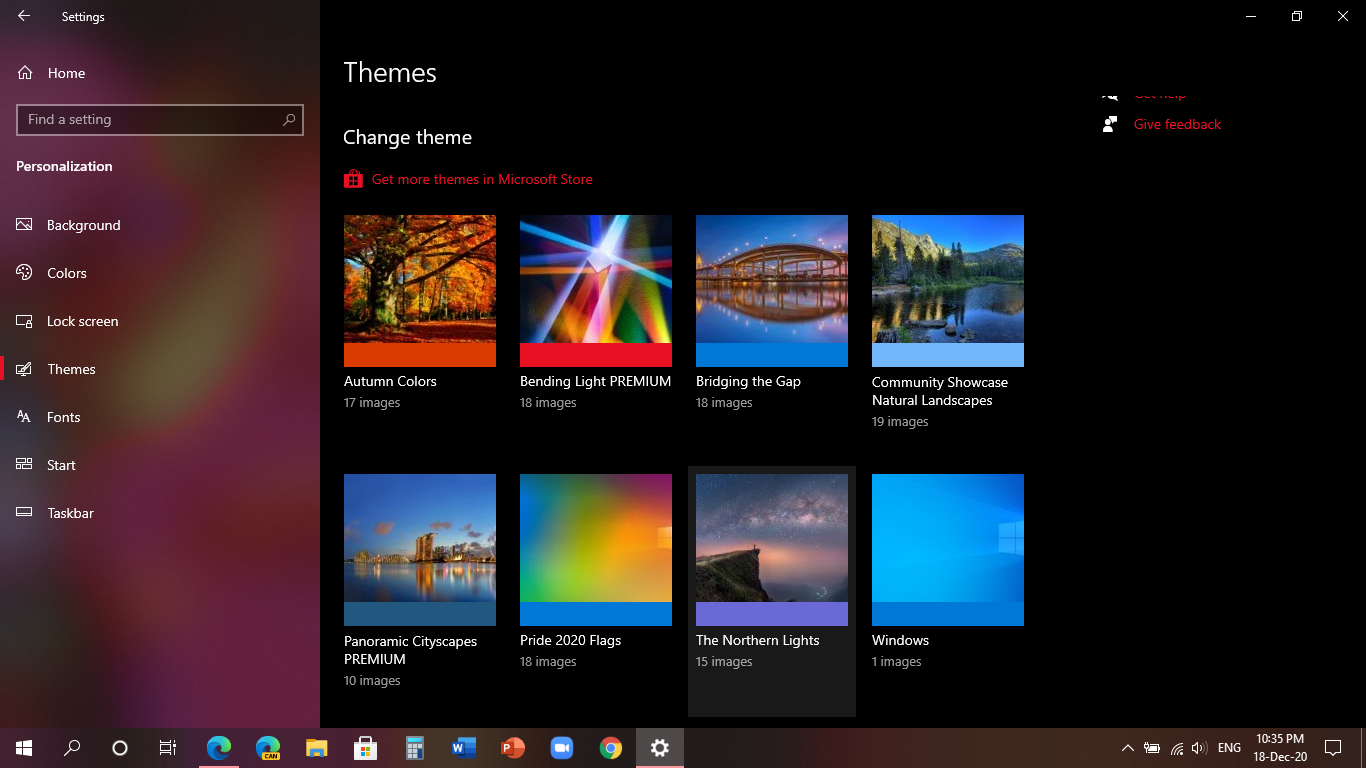Open Colors settings via palette icon
1366x768 pixels.
tap(25, 273)
